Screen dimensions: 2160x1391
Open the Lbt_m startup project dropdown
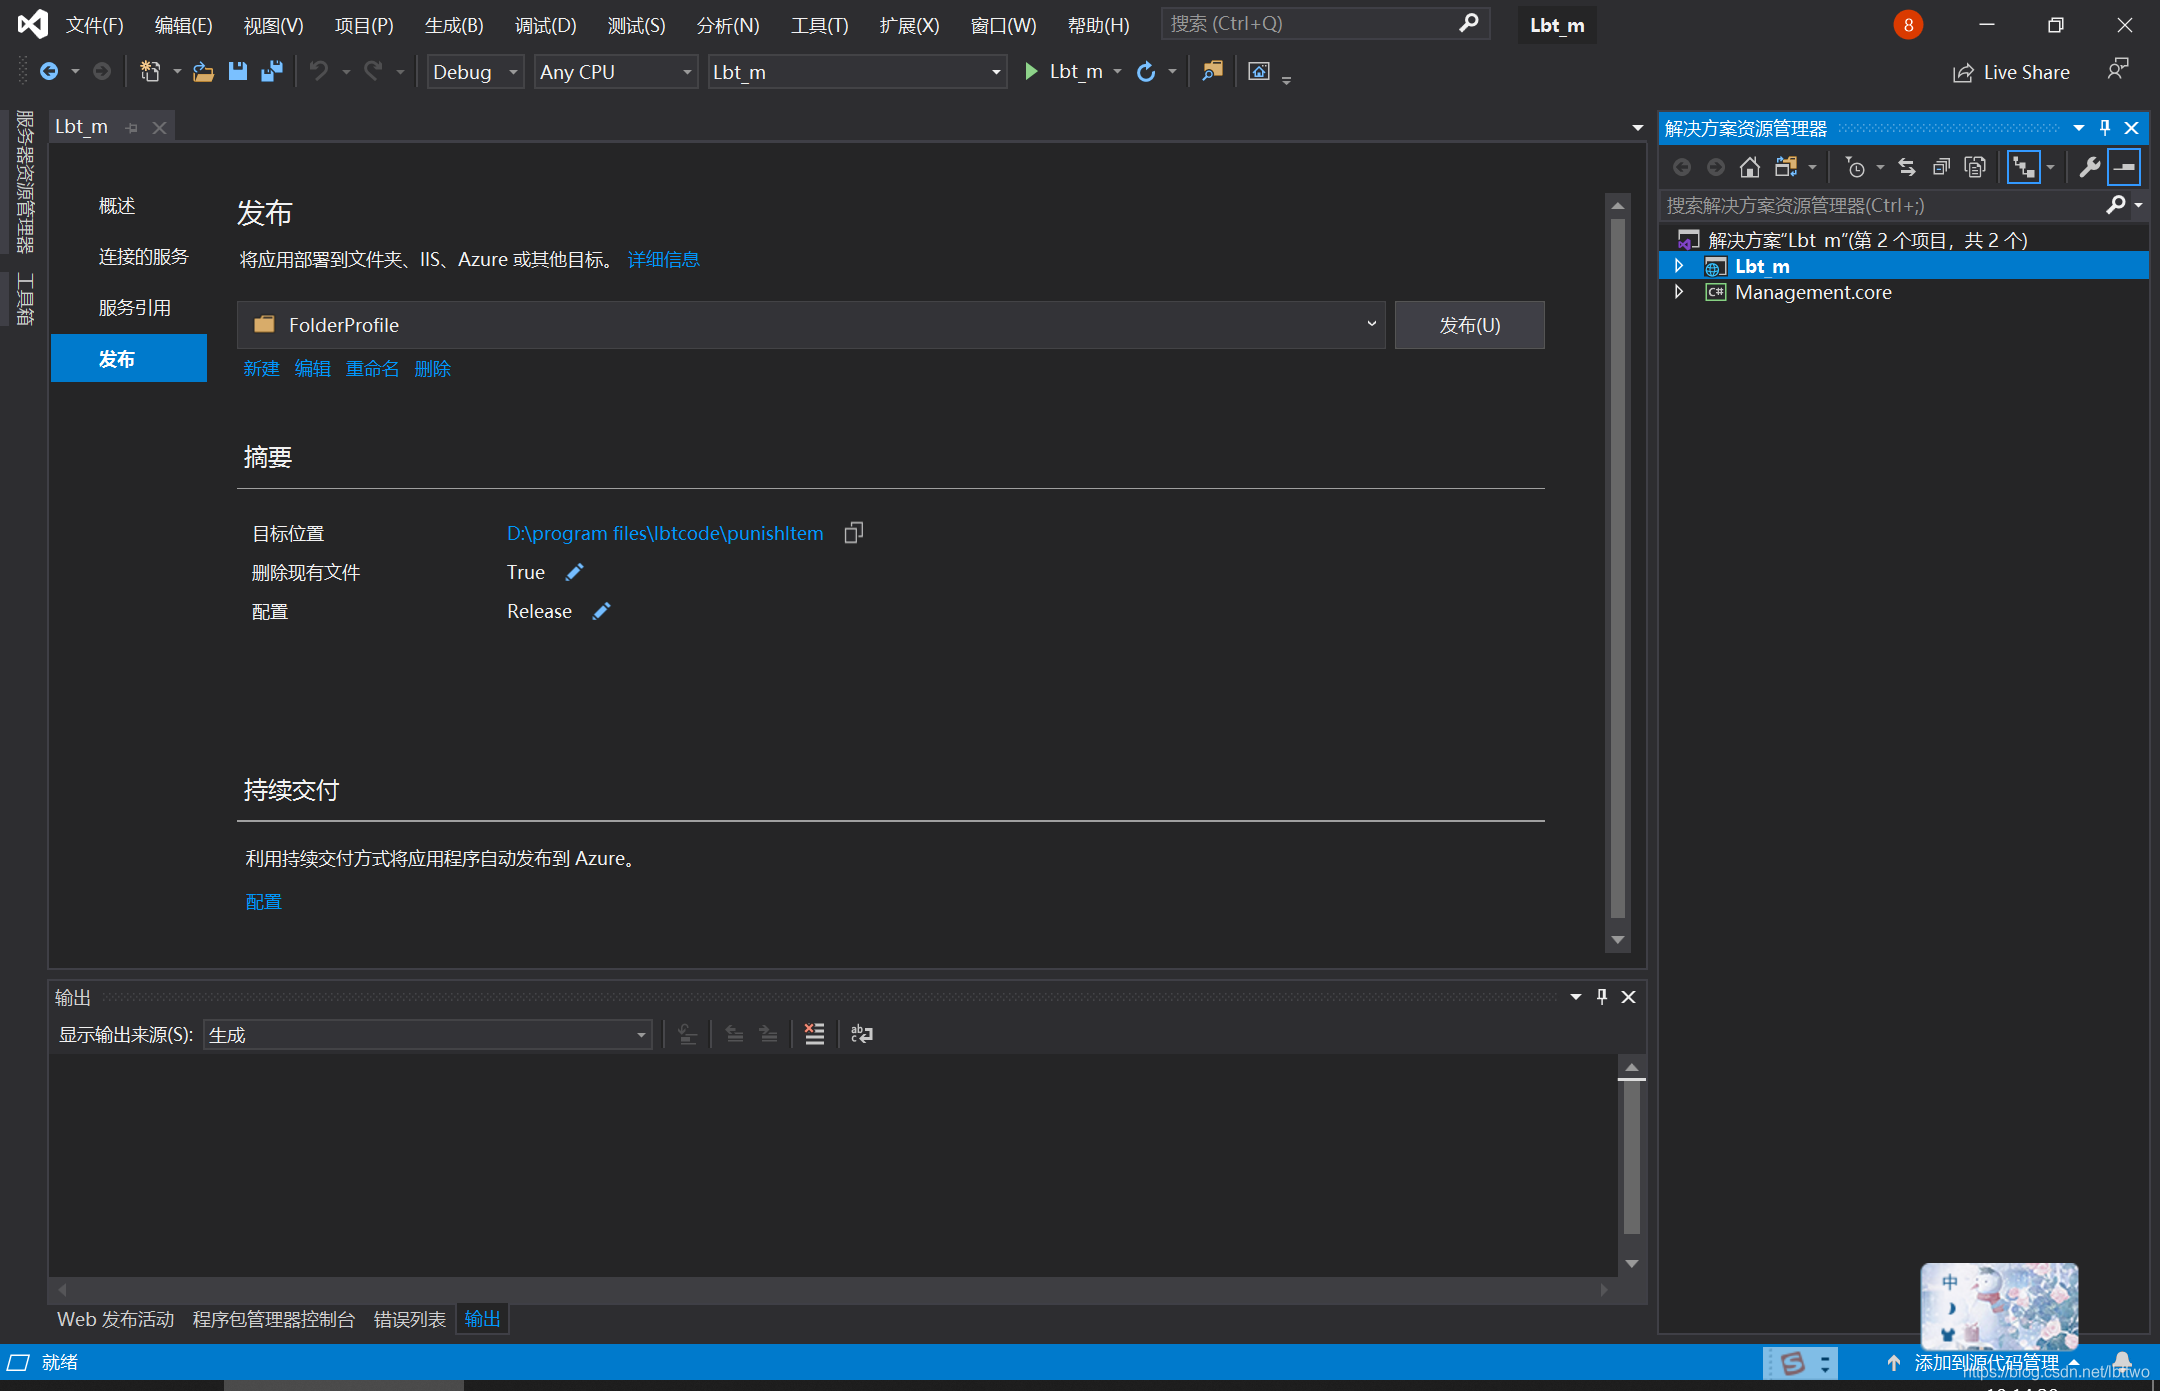pyautogui.click(x=857, y=72)
